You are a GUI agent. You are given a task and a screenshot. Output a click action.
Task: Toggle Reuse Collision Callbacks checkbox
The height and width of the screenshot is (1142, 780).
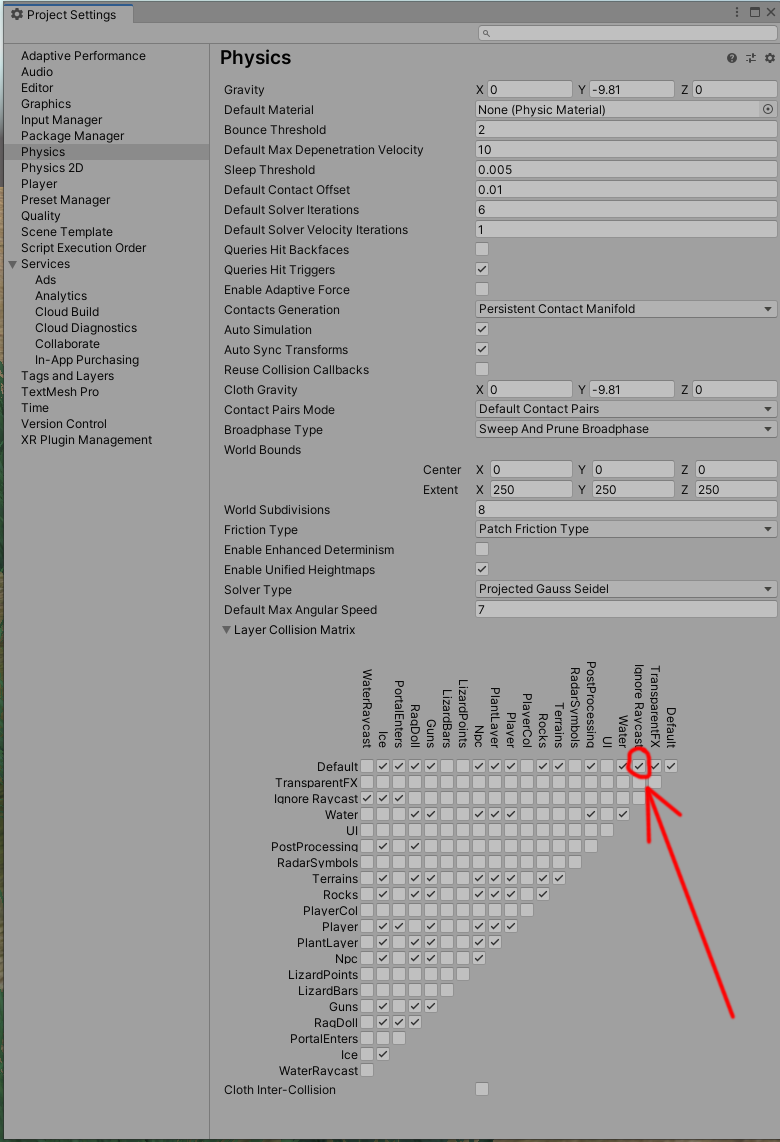click(482, 369)
